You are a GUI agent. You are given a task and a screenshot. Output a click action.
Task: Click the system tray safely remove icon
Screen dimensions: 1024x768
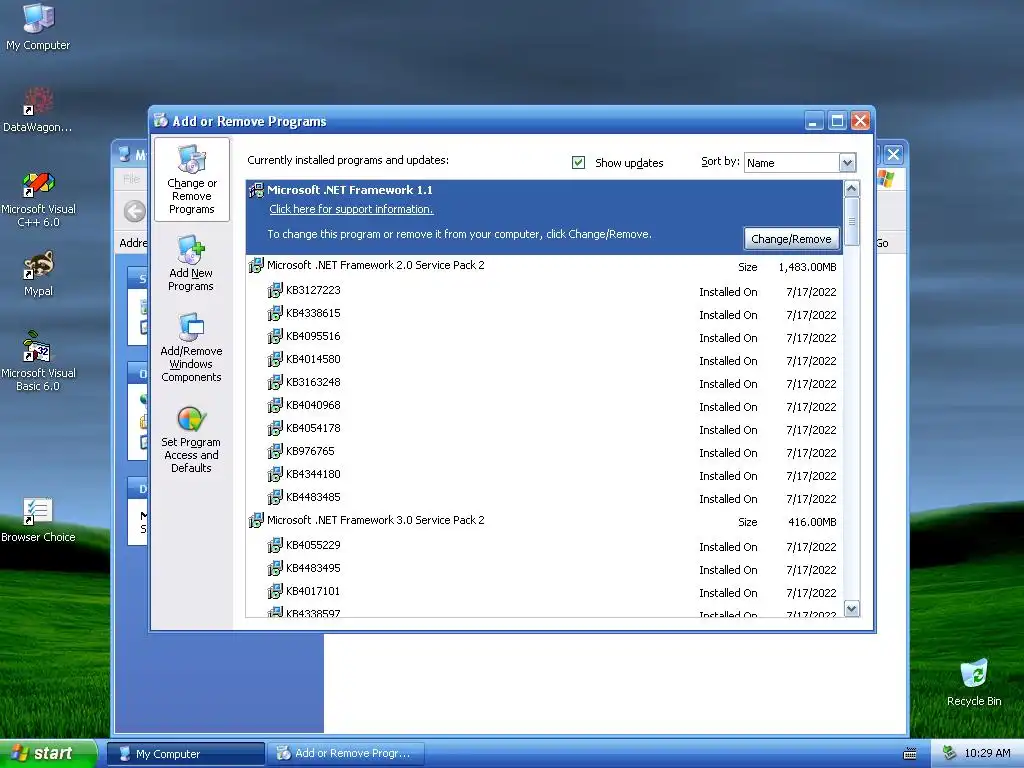point(949,753)
